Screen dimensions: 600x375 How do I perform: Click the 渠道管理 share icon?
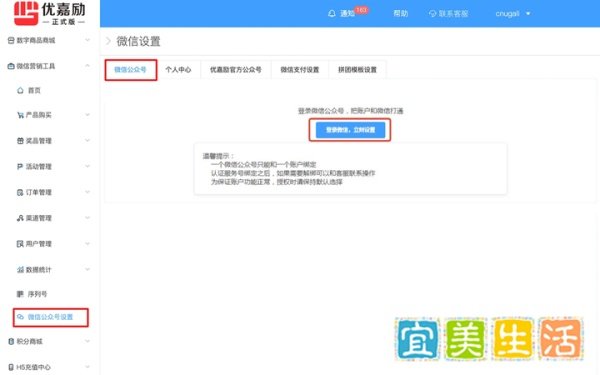(x=20, y=218)
